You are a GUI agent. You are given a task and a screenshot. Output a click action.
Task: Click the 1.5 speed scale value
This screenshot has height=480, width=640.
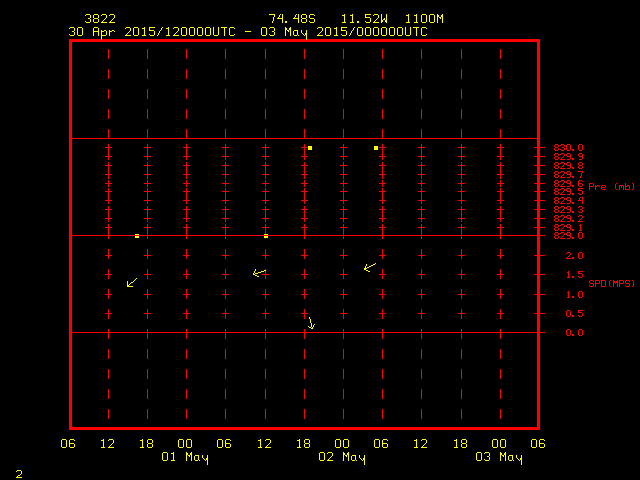(574, 275)
